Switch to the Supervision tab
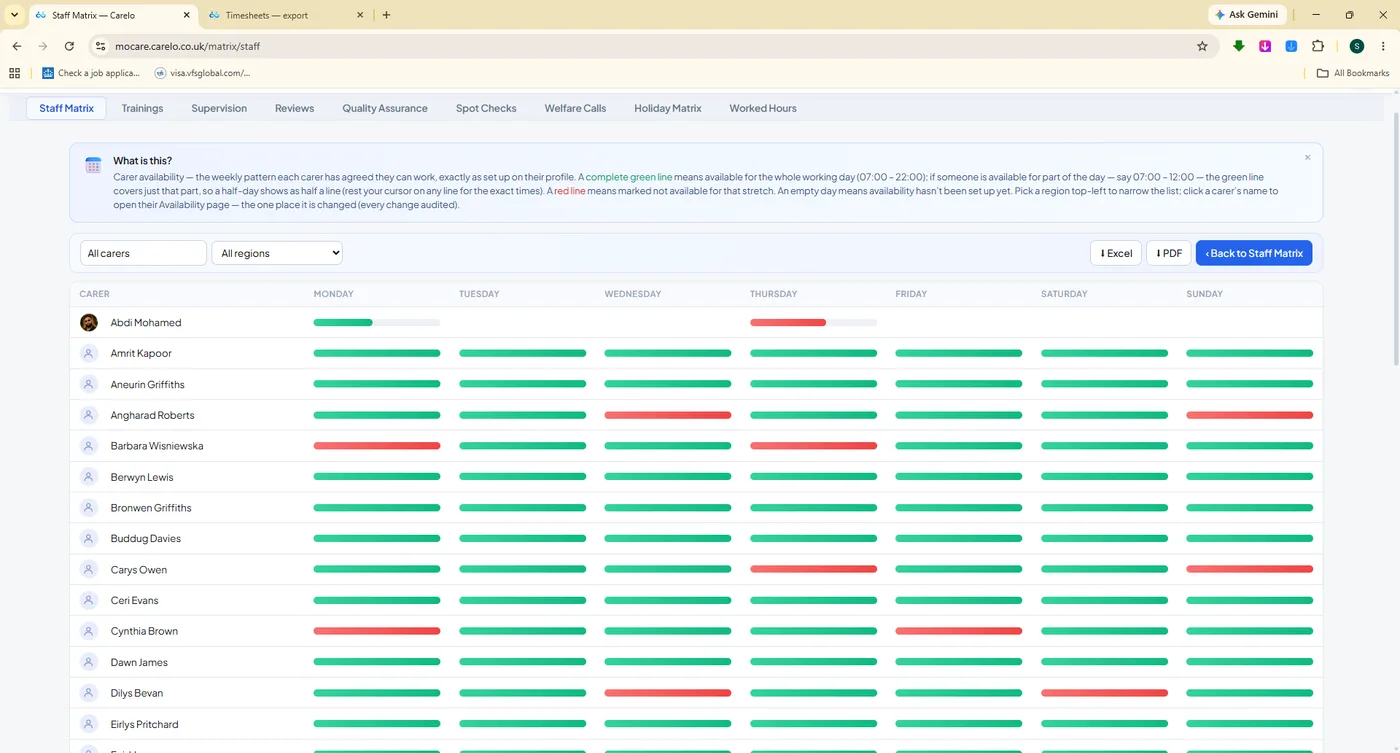This screenshot has height=753, width=1400. (219, 108)
